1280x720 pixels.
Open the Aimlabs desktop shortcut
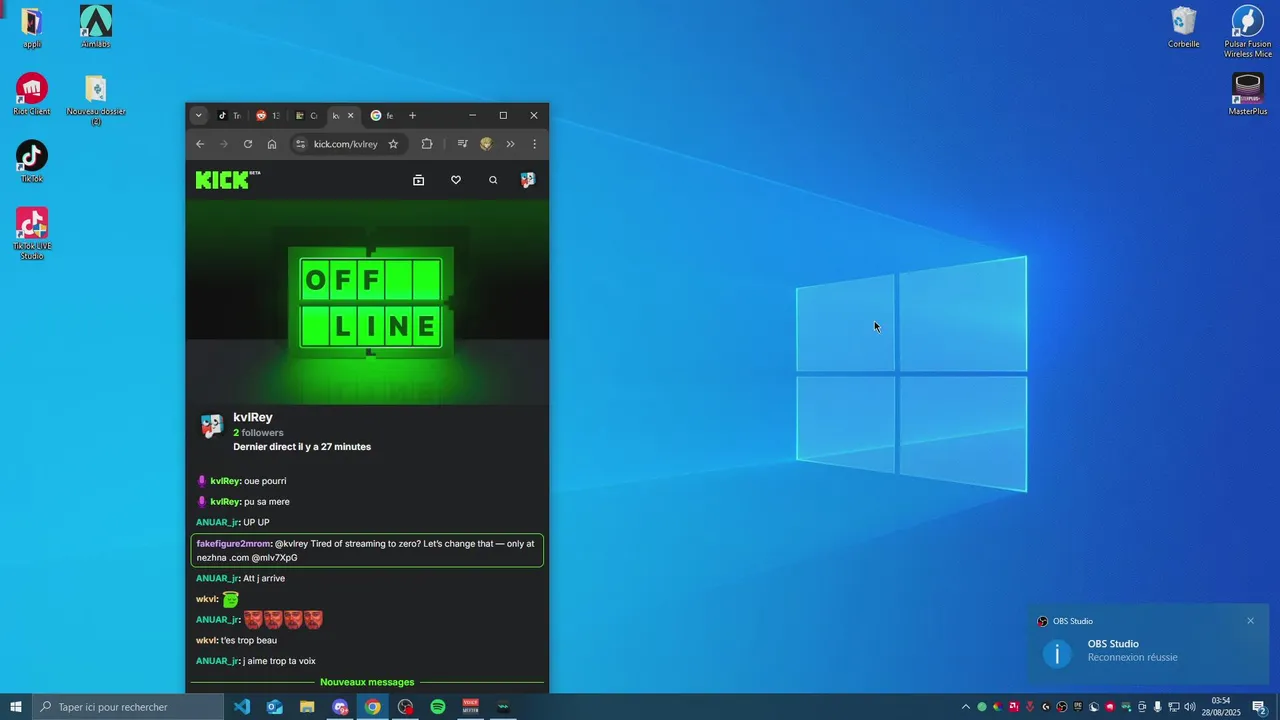coord(96,27)
